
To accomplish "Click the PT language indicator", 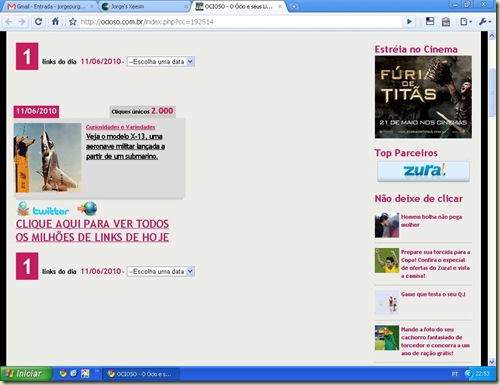I will pyautogui.click(x=455, y=374).
